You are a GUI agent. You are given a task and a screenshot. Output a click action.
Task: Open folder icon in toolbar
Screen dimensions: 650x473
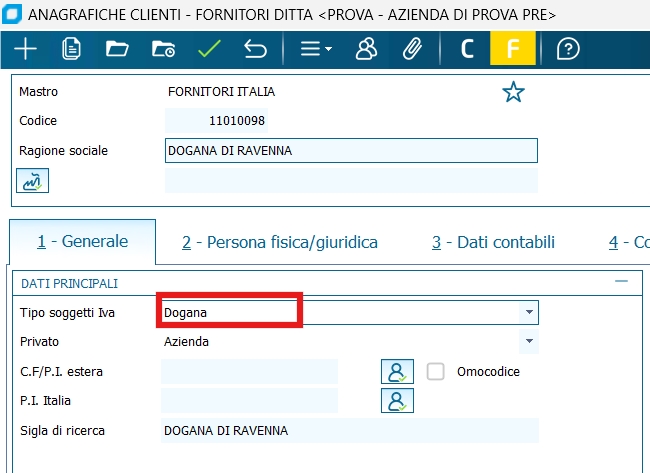click(117, 49)
